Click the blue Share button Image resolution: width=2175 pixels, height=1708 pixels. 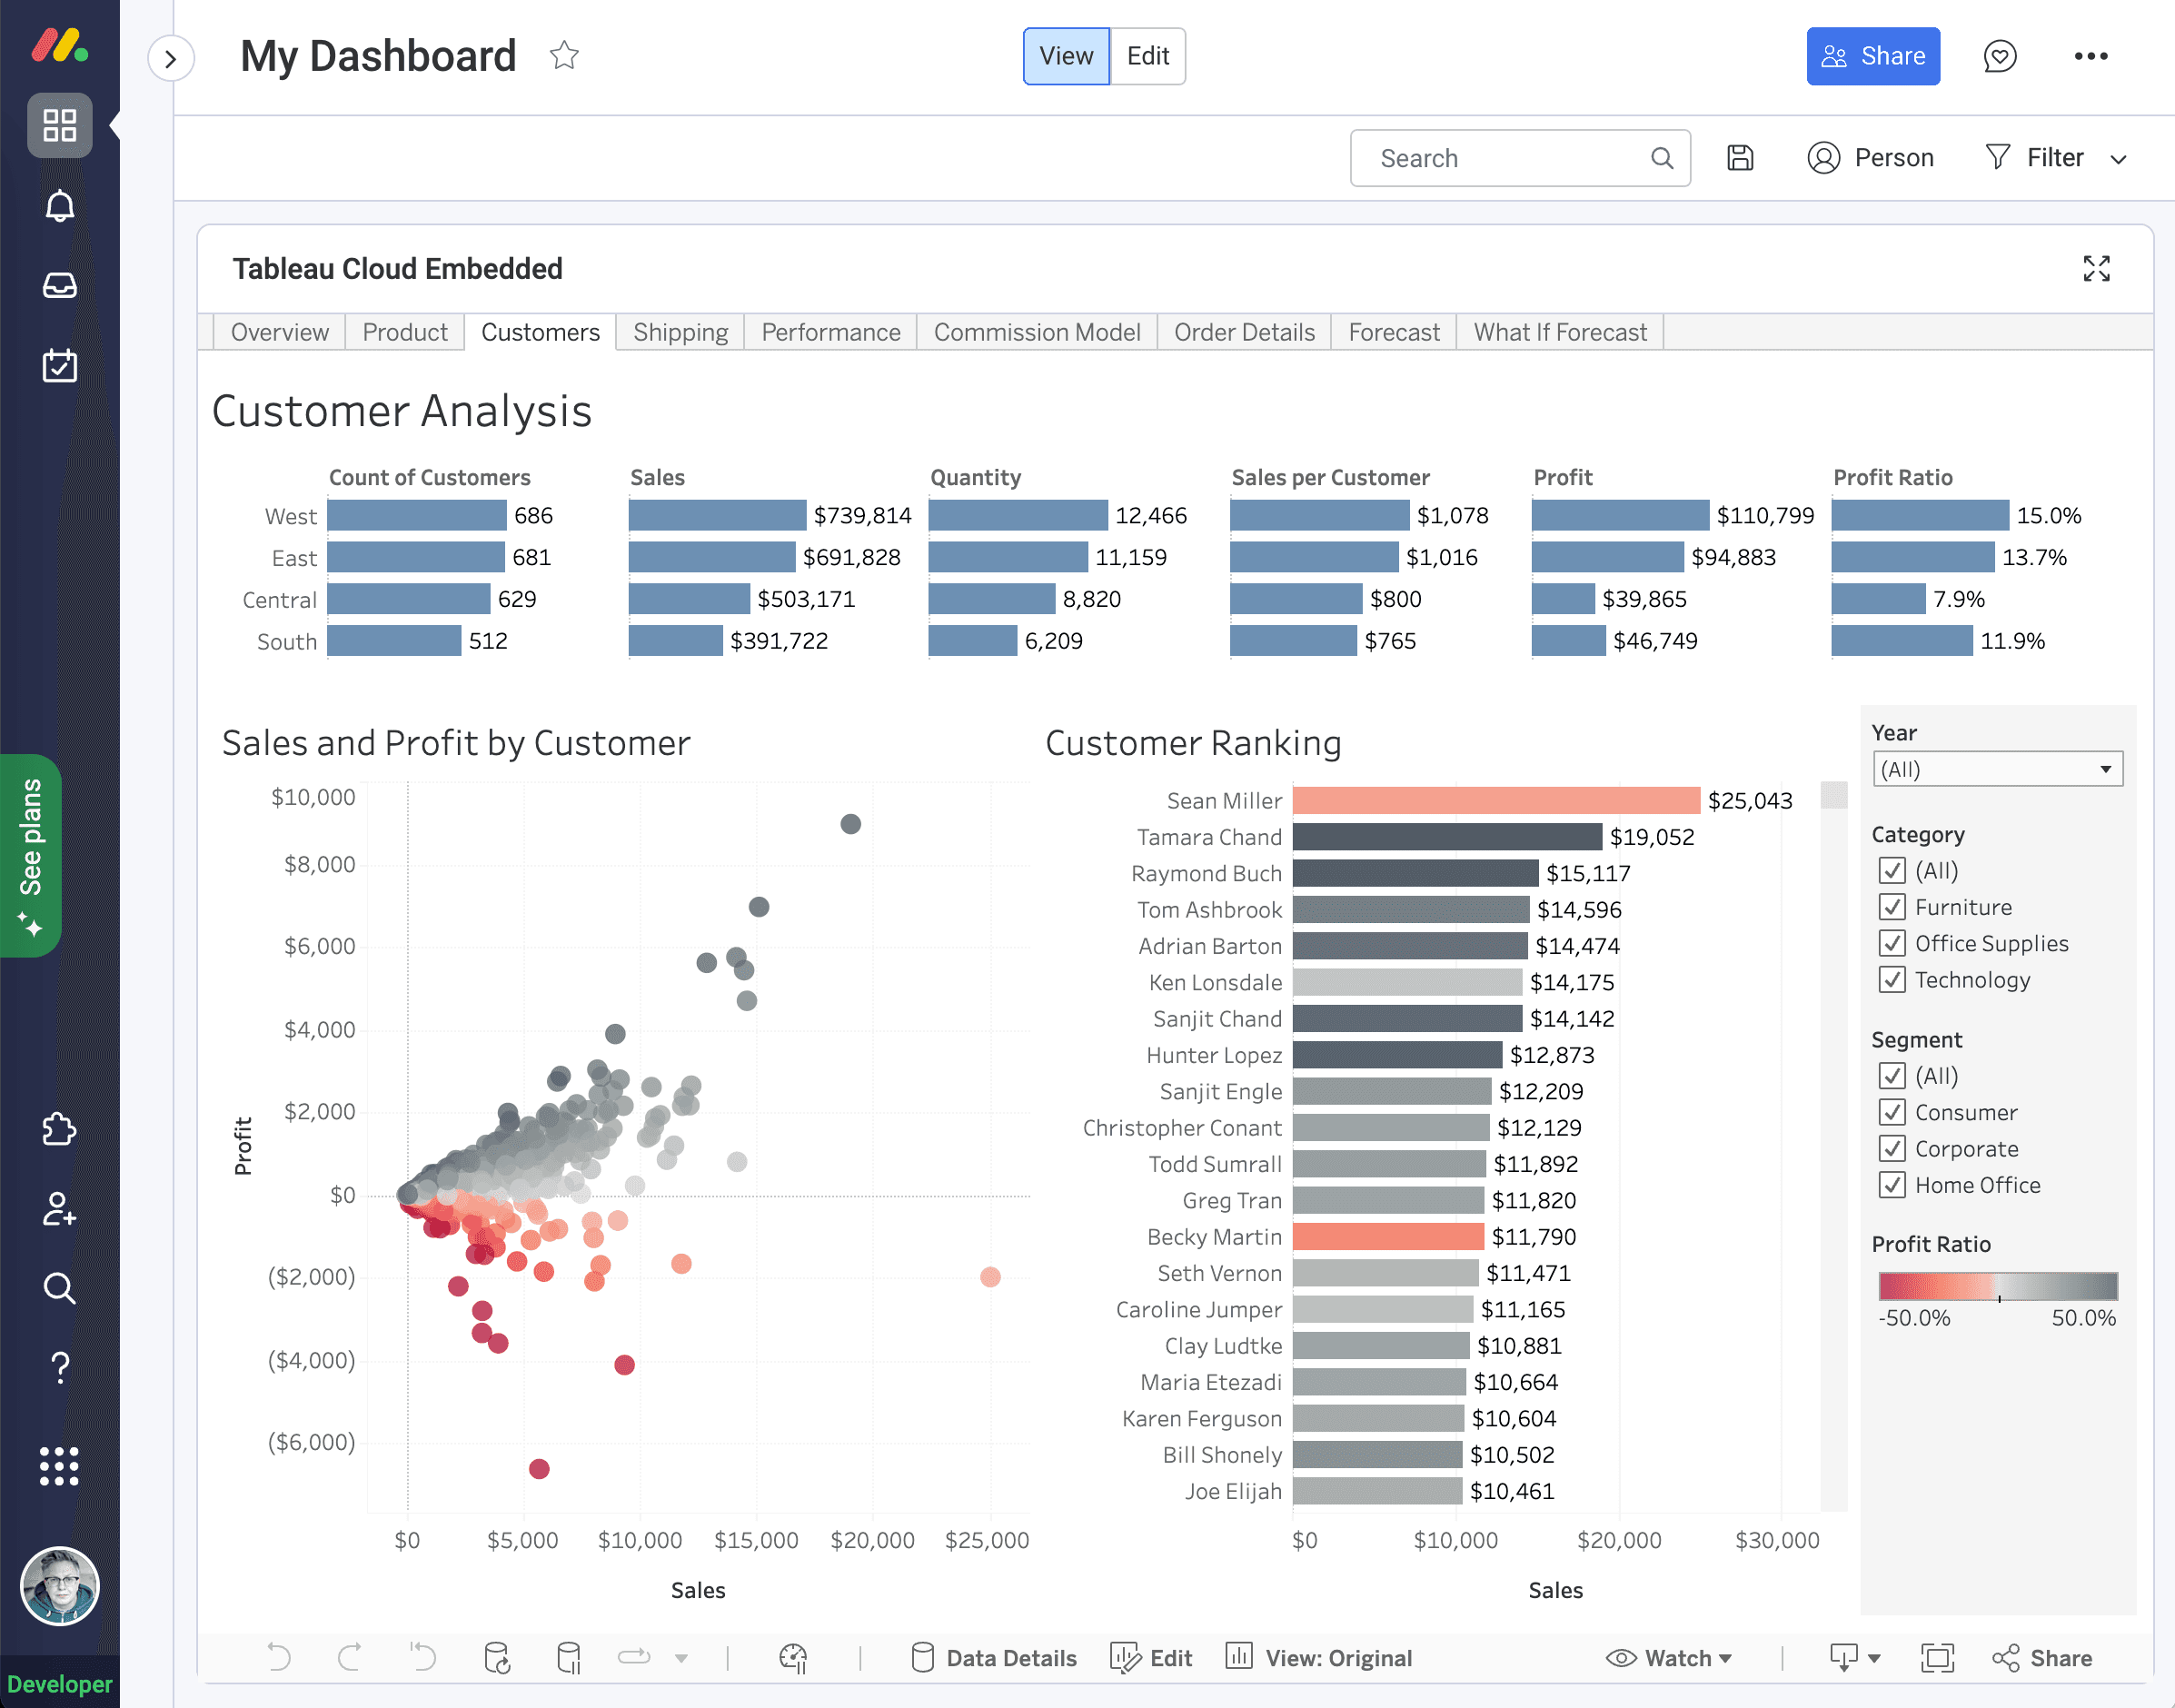[1873, 56]
